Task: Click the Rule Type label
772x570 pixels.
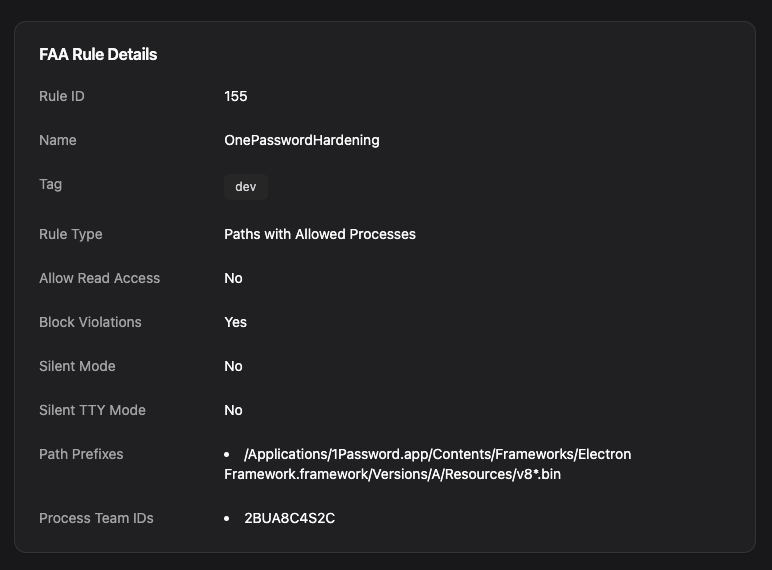Action: 71,234
